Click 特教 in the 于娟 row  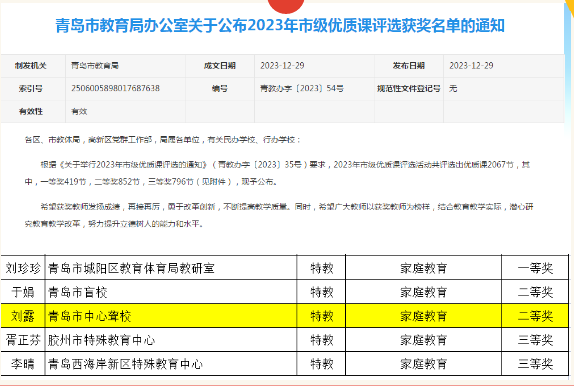(x=321, y=292)
